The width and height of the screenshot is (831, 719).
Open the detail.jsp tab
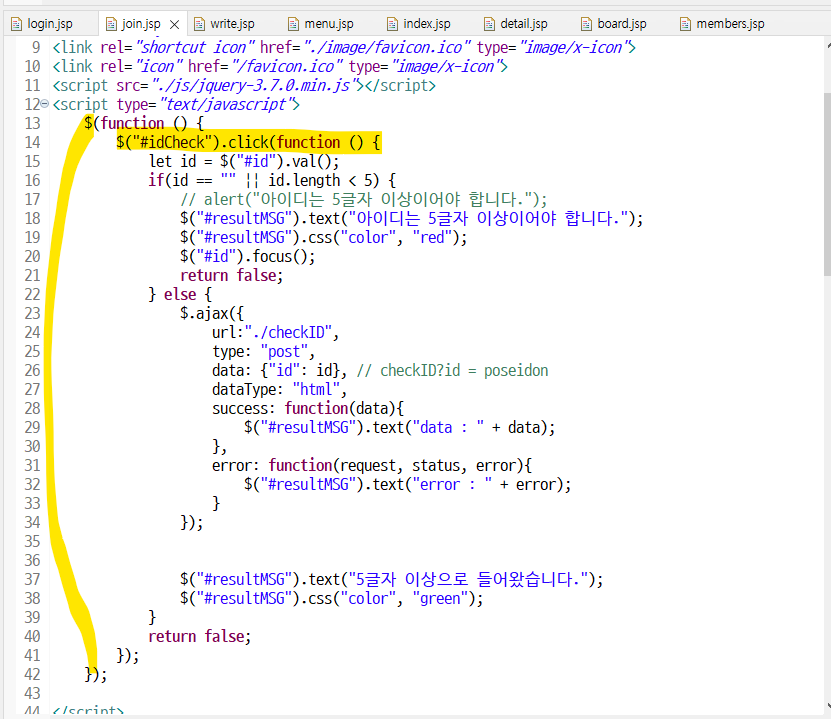pyautogui.click(x=524, y=24)
